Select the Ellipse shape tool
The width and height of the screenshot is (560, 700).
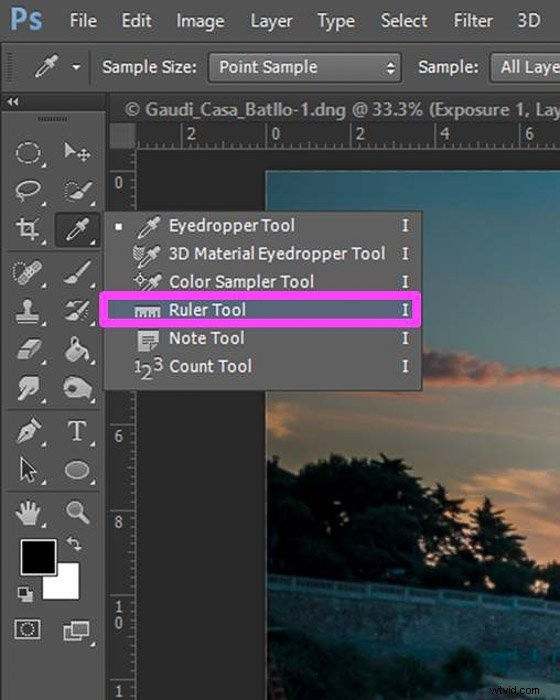pyautogui.click(x=77, y=470)
